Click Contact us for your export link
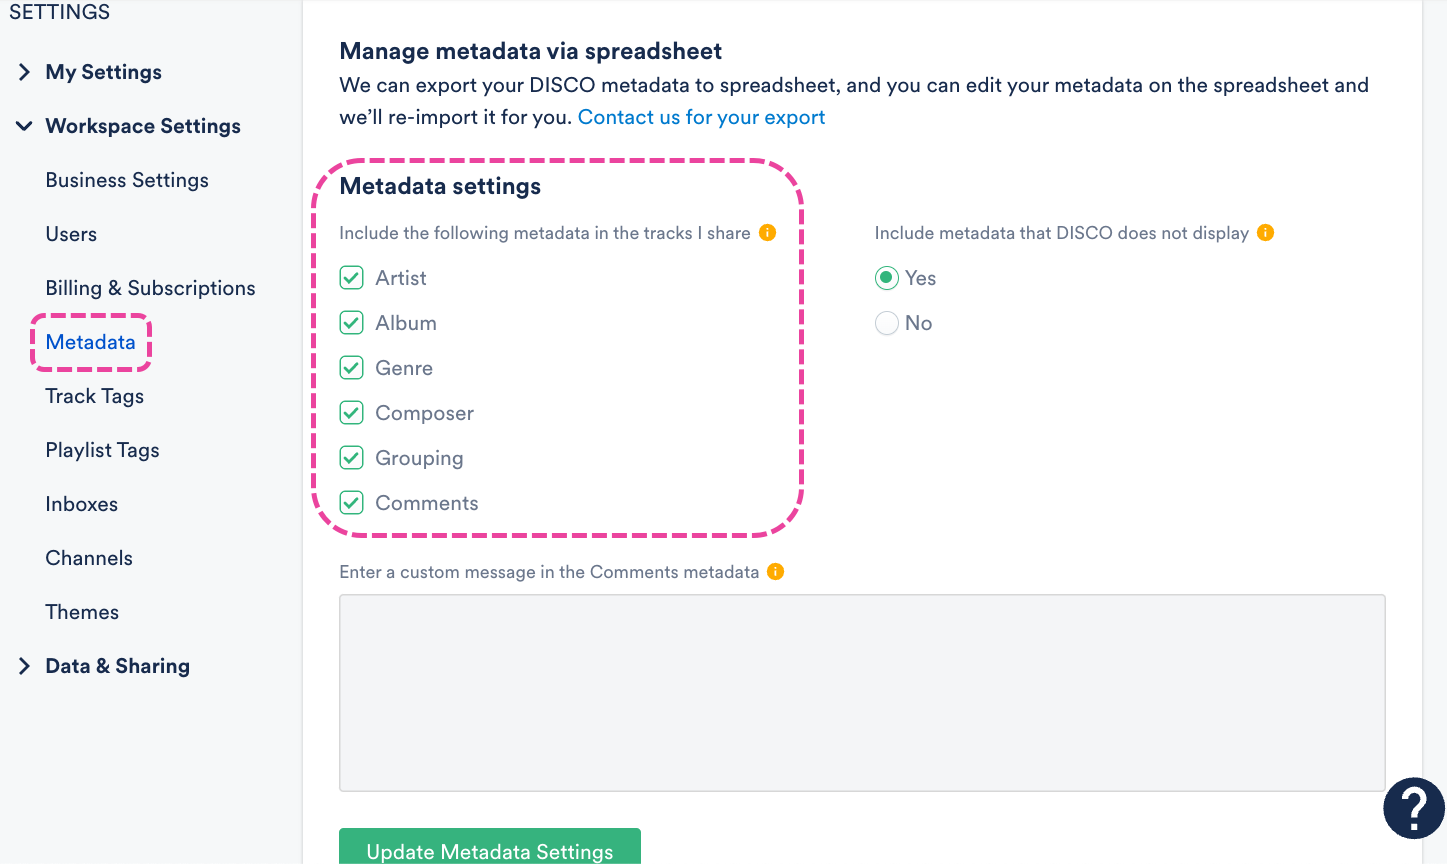The image size is (1447, 864). [701, 117]
